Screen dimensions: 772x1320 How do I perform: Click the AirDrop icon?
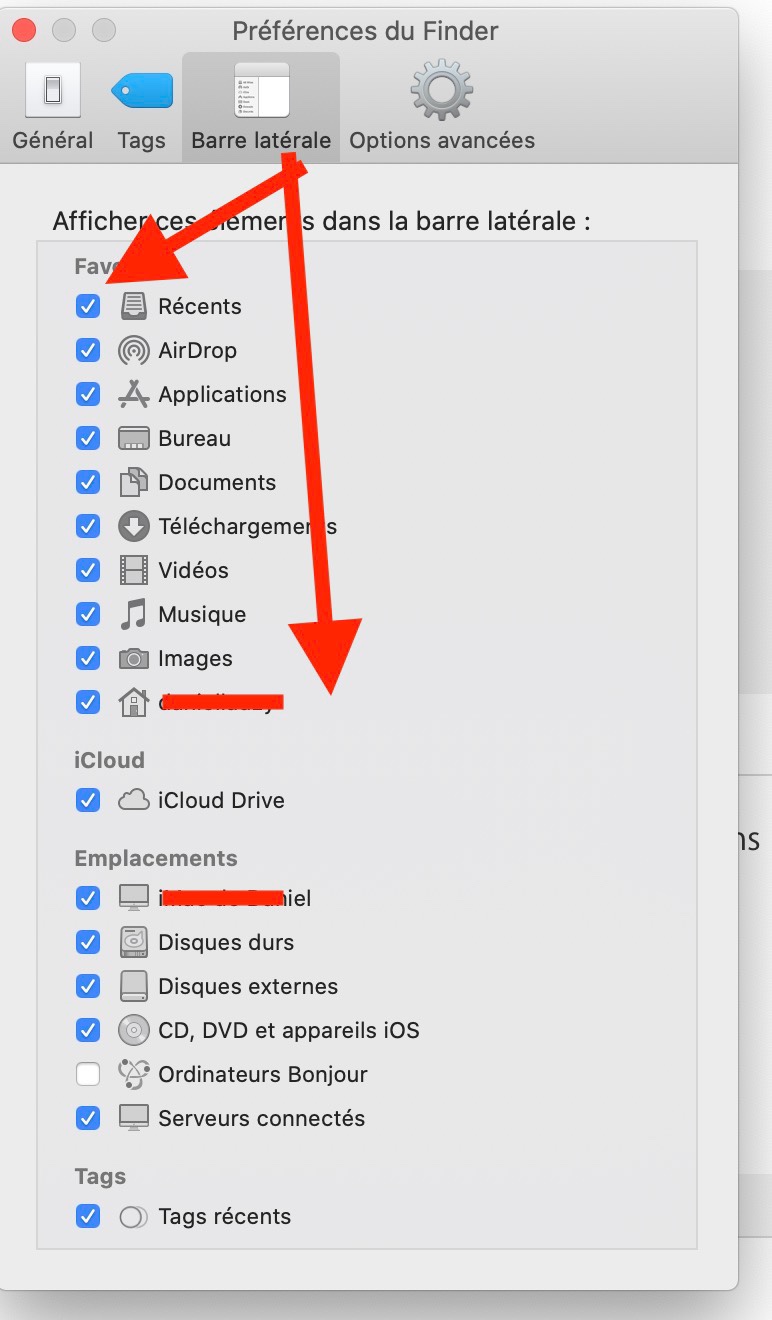(x=133, y=351)
